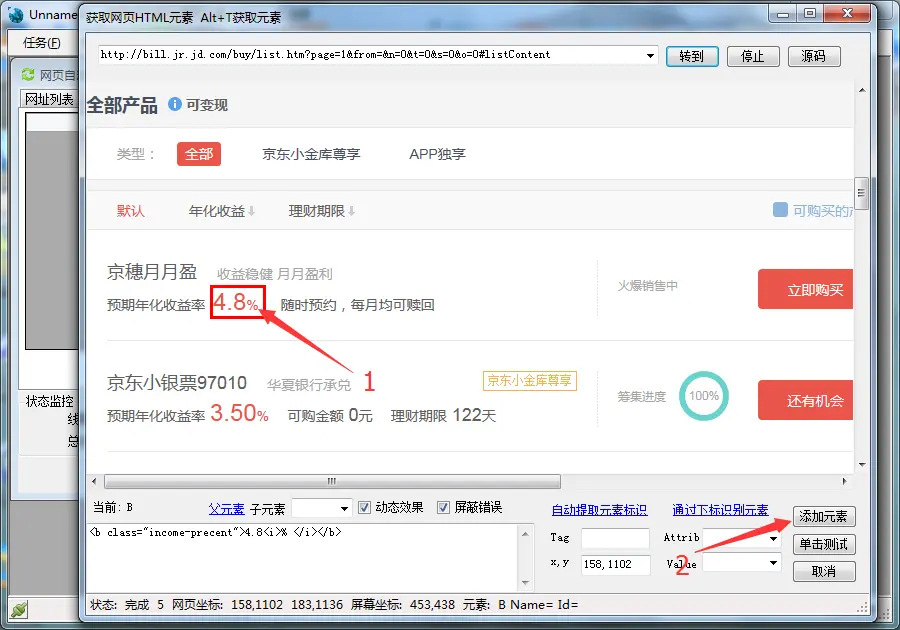Click the 100% progress ring

[704, 396]
